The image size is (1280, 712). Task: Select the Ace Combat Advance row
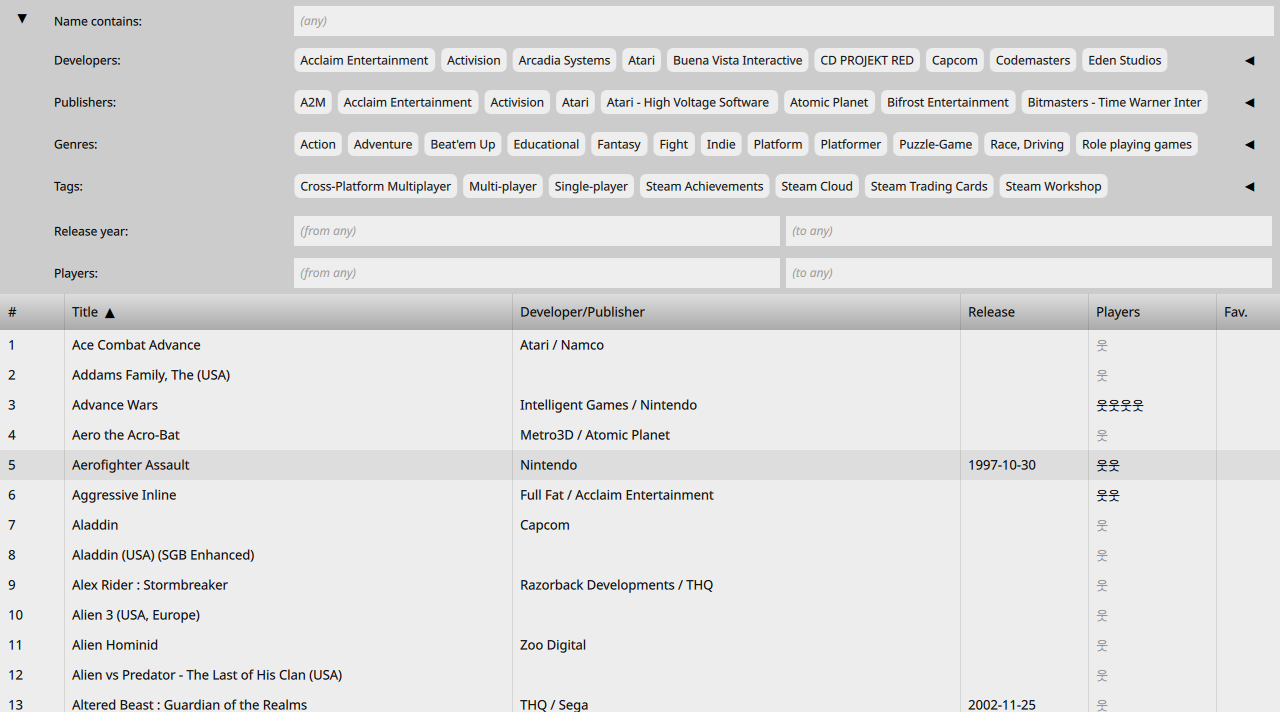[640, 345]
